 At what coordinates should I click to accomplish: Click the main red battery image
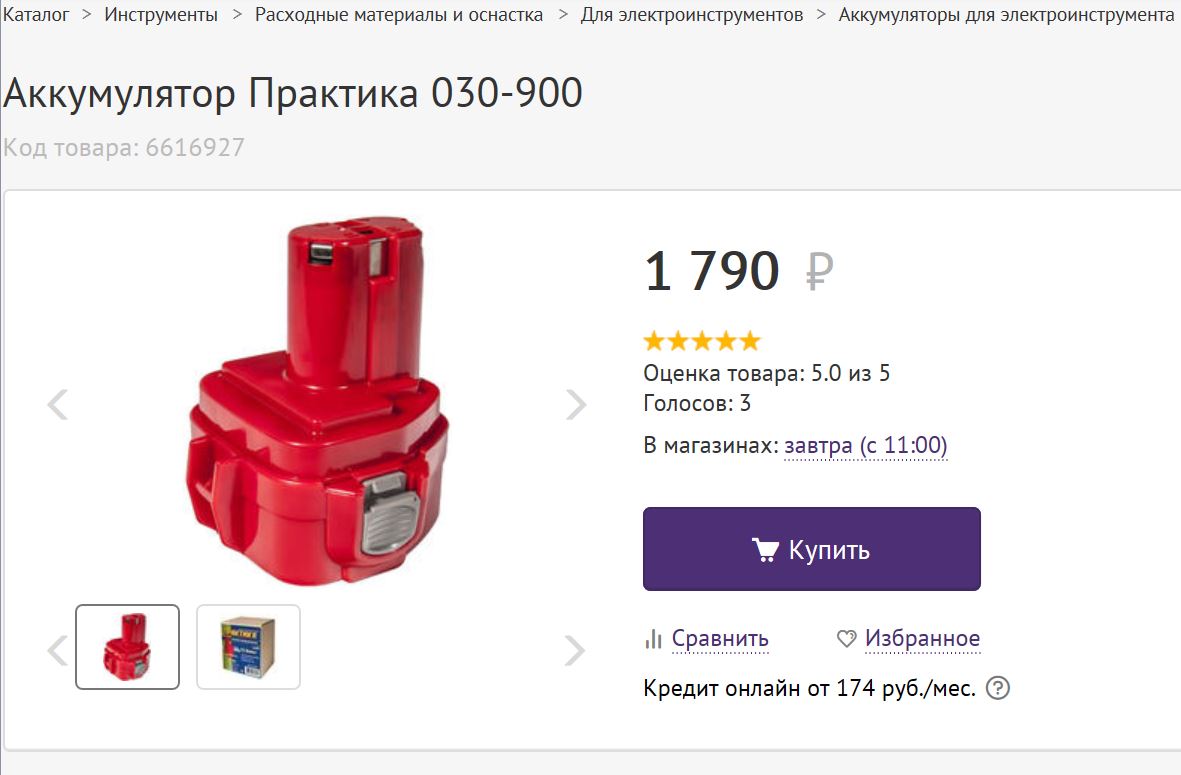click(317, 401)
